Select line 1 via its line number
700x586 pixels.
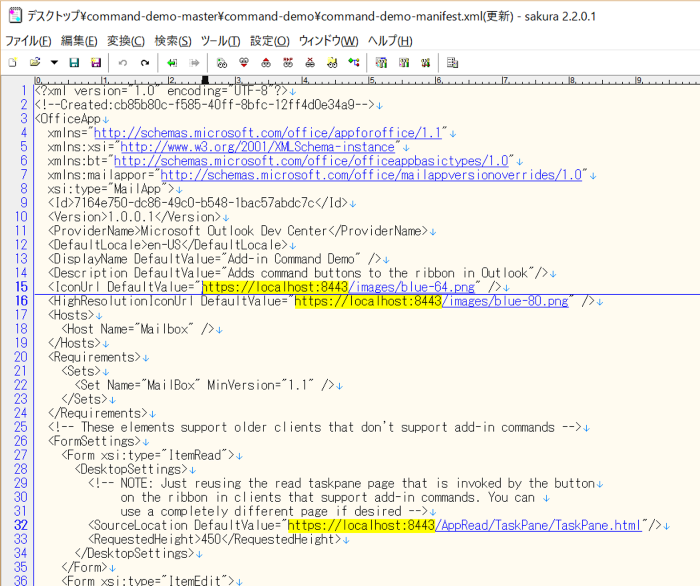click(x=24, y=91)
